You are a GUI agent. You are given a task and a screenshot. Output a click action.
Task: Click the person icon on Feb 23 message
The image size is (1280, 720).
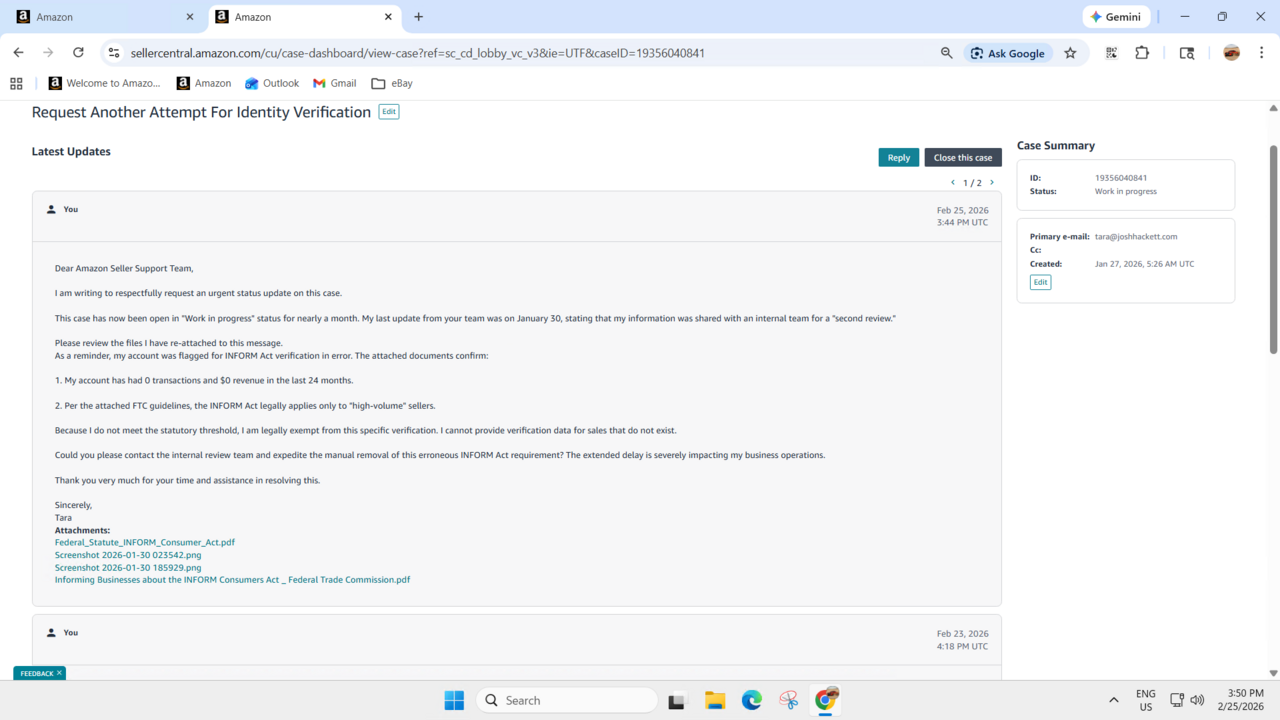click(x=51, y=632)
